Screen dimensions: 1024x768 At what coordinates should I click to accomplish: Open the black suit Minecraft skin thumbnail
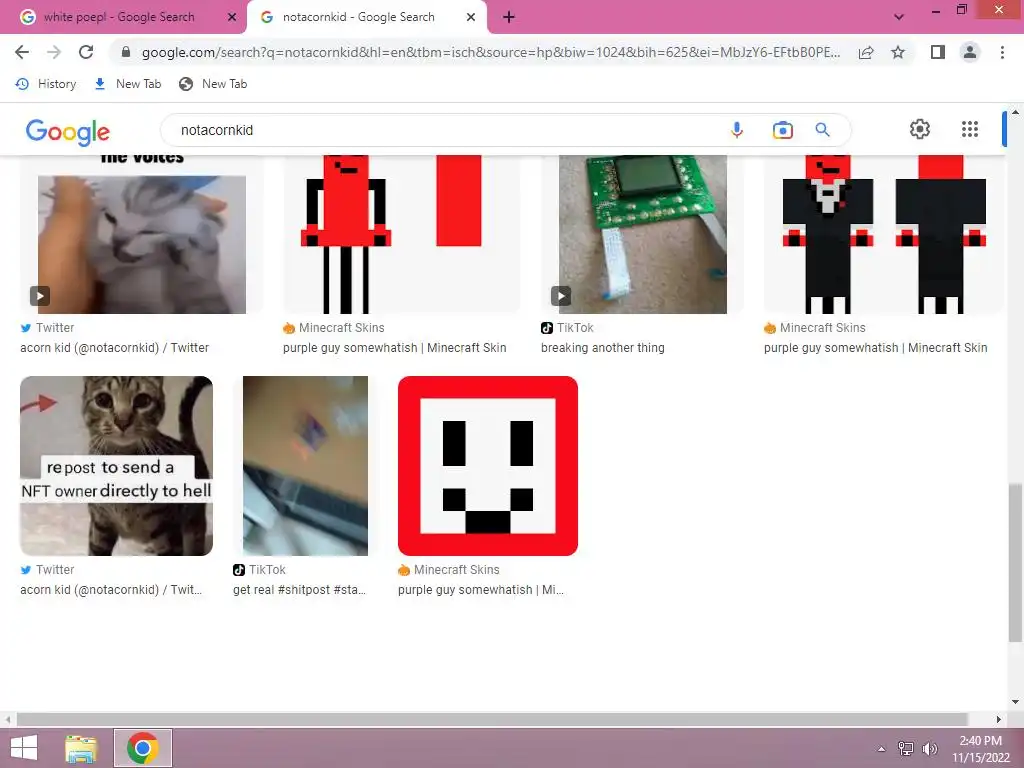[884, 234]
